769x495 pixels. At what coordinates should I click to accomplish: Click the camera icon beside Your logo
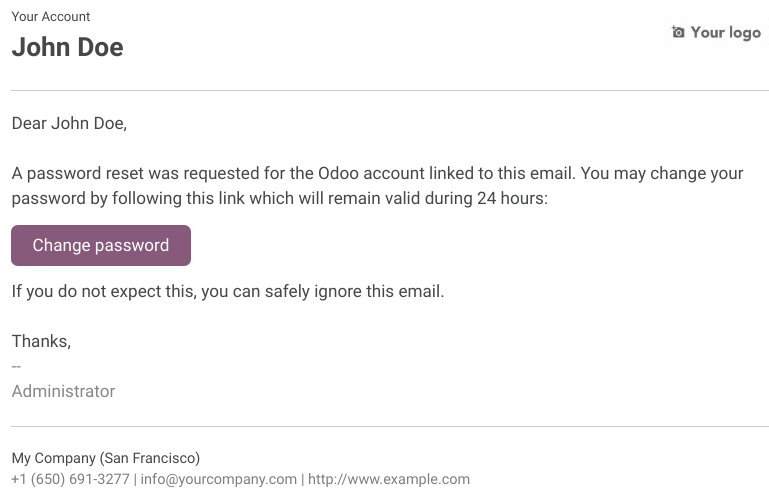click(679, 33)
